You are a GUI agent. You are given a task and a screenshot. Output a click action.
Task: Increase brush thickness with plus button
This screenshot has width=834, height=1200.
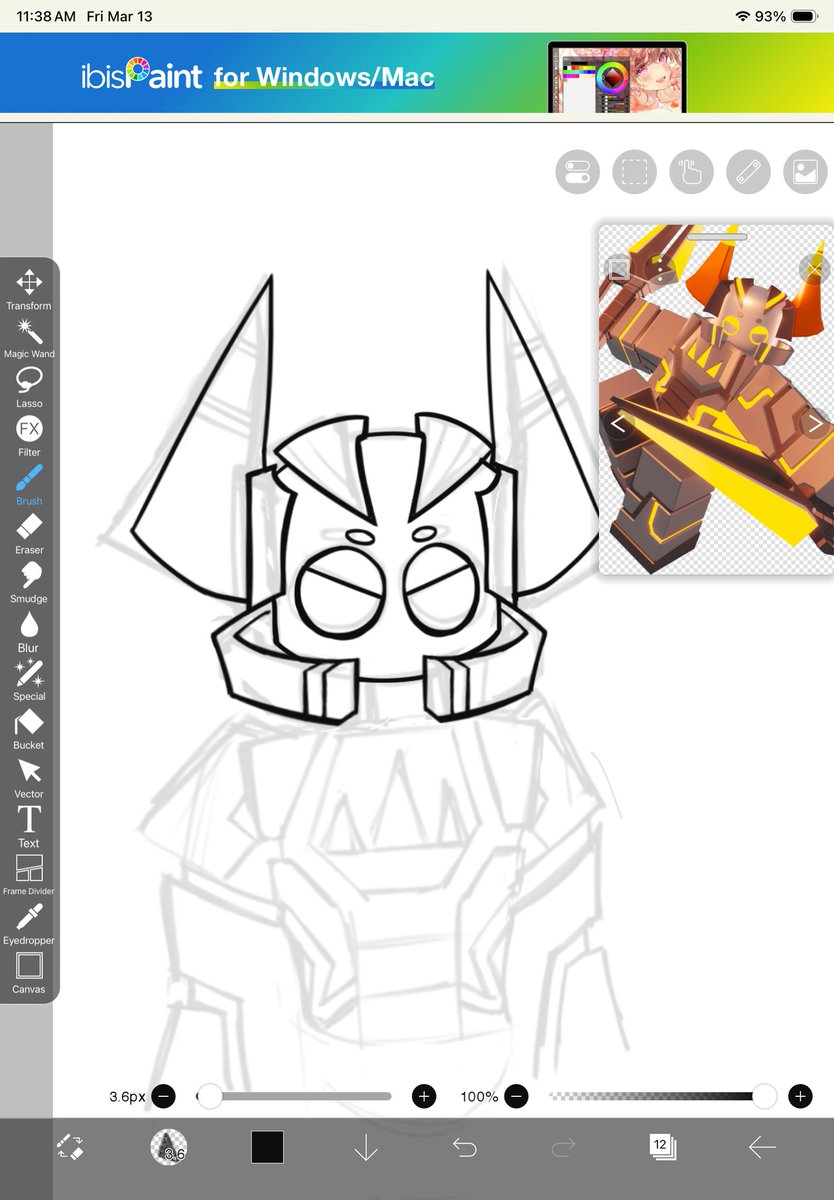coord(424,1096)
